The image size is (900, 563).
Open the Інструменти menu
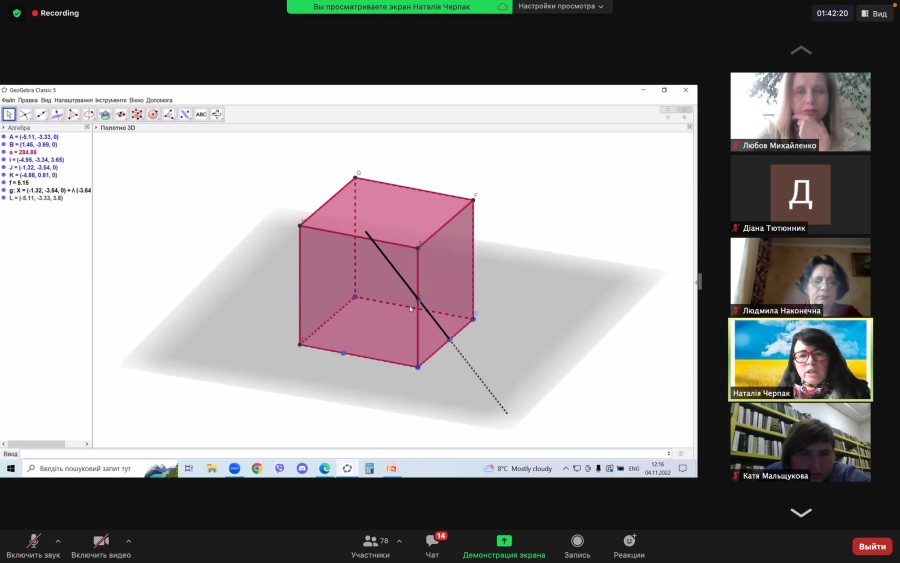click(110, 100)
